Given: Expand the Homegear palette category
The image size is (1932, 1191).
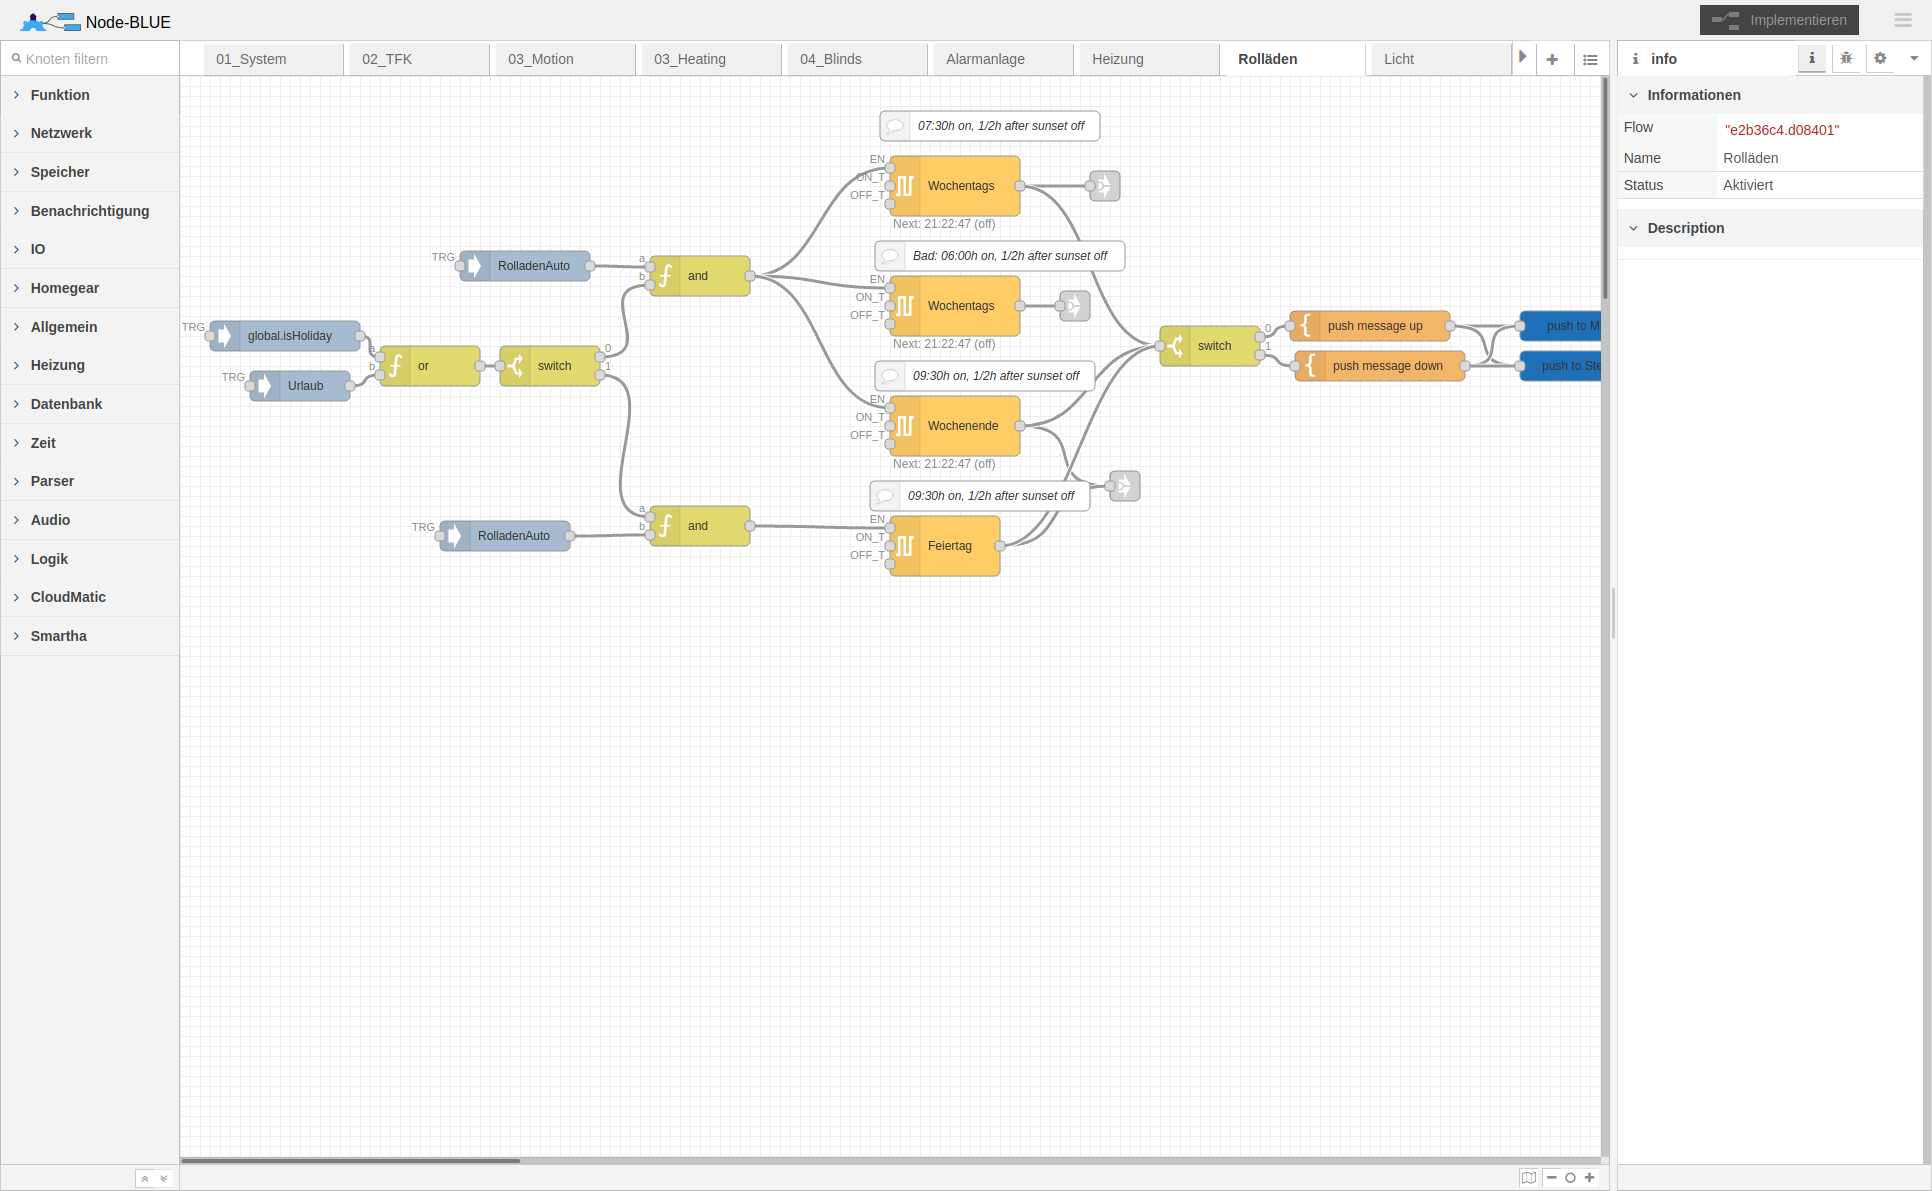Looking at the screenshot, I should click(x=90, y=288).
